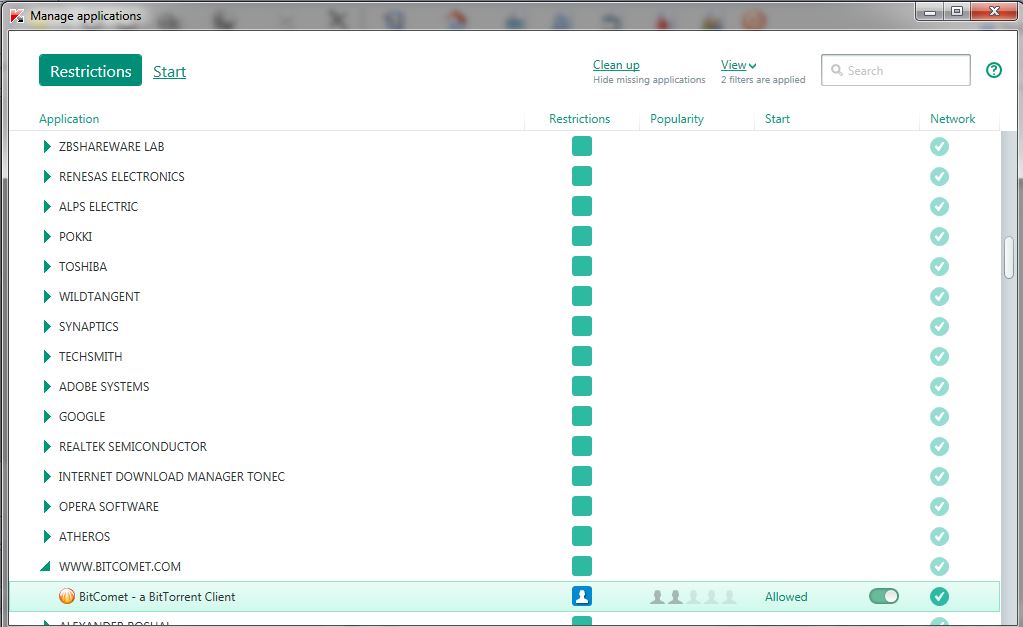Click REALTEK SEMICONDUCTOR restrictions square icon

(582, 446)
